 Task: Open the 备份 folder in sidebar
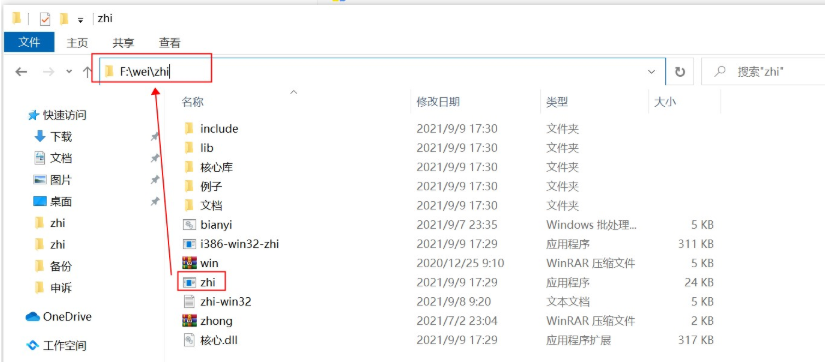point(61,266)
